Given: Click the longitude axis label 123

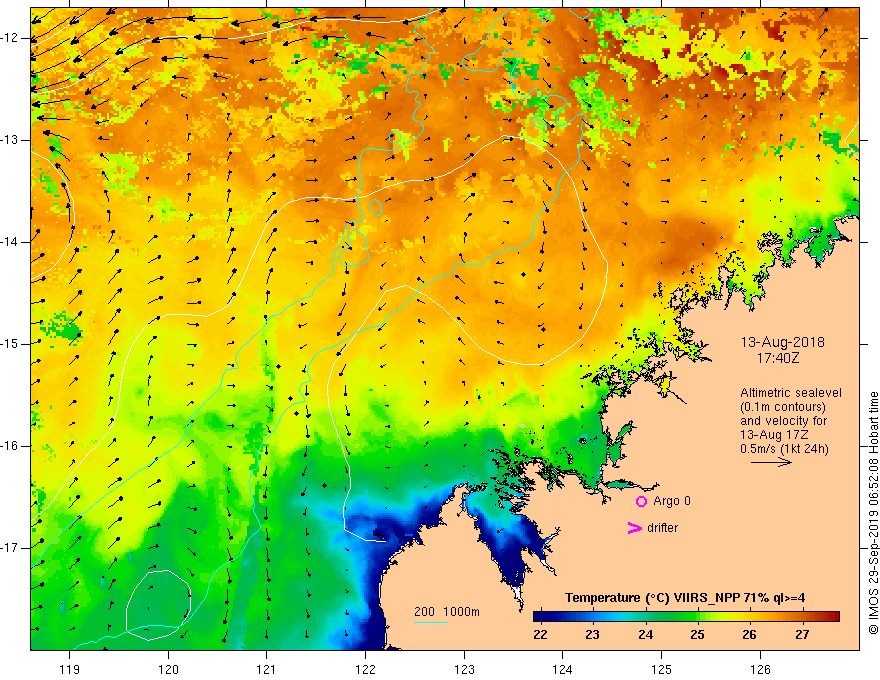Looking at the screenshot, I should (464, 669).
